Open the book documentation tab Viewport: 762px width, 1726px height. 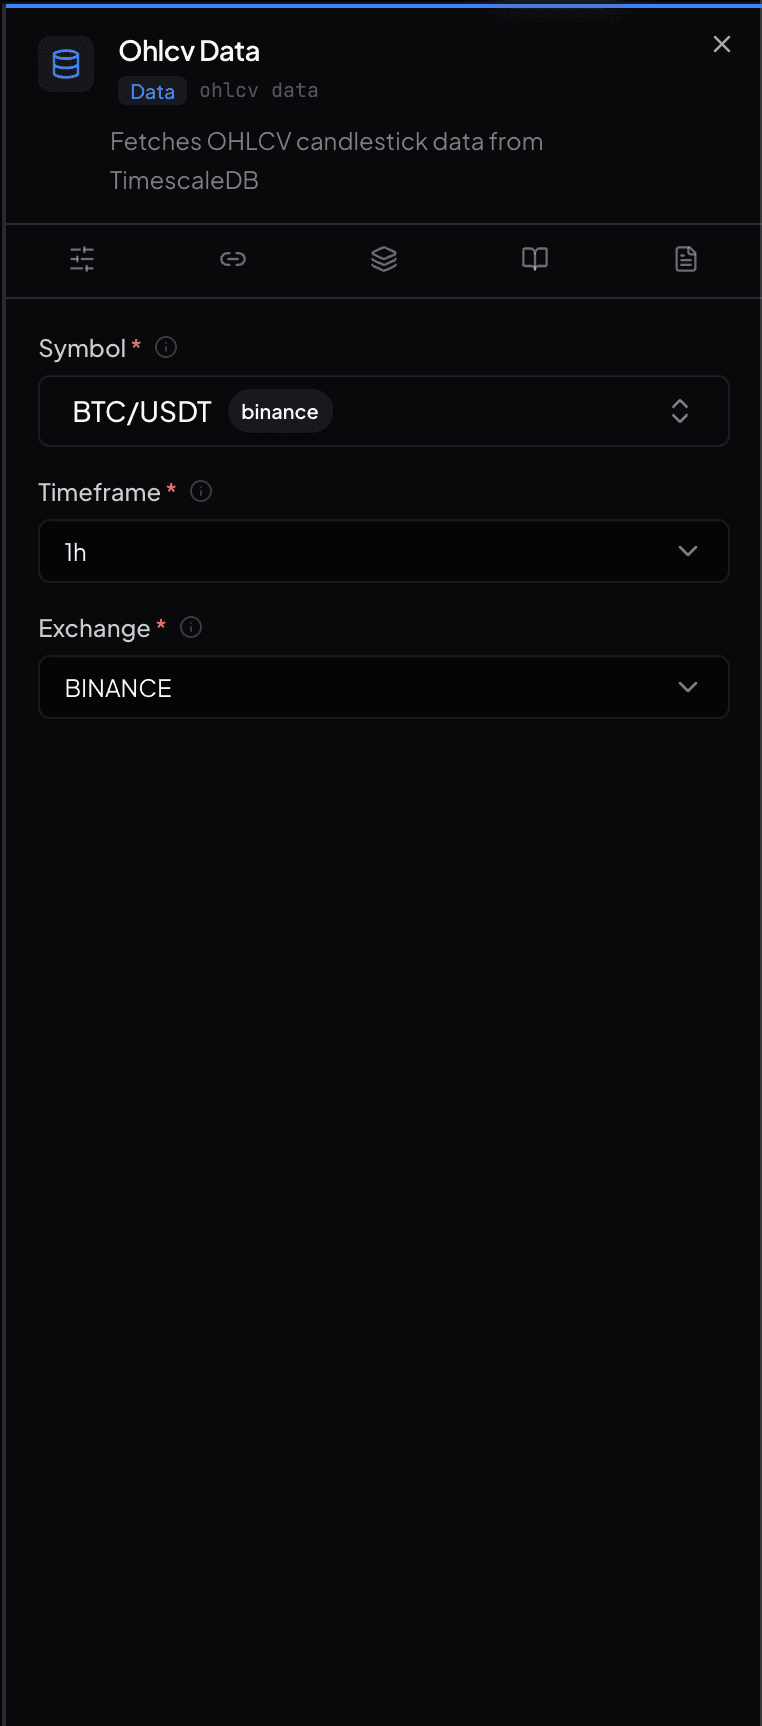tap(535, 260)
